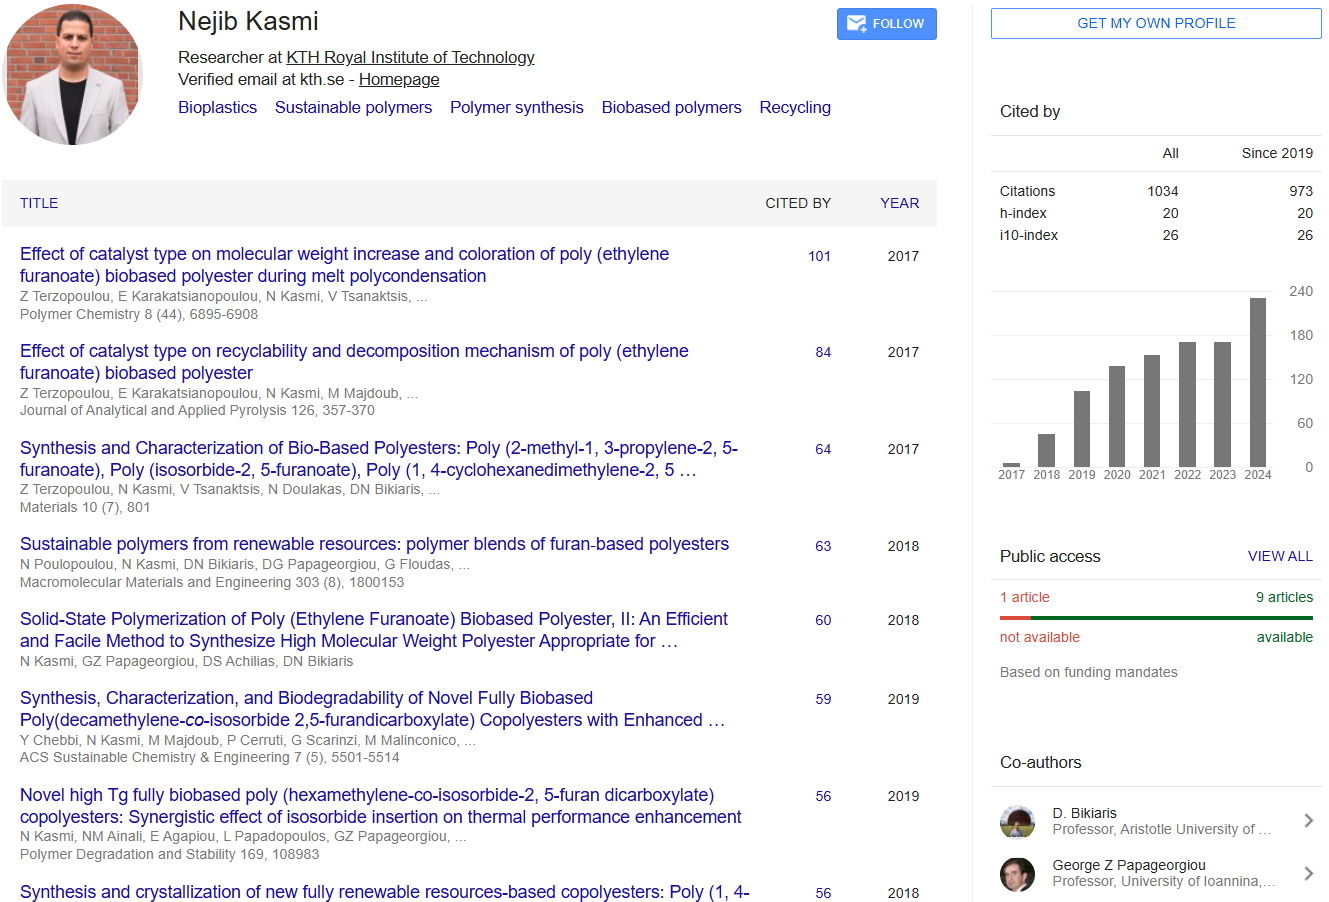Expand George Z Papageorgiou chevron arrow
Image resolution: width=1329 pixels, height=902 pixels.
[x=1308, y=873]
